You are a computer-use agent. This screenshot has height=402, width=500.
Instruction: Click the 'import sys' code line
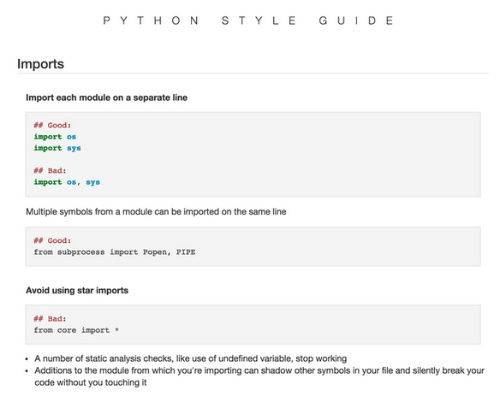pos(57,148)
